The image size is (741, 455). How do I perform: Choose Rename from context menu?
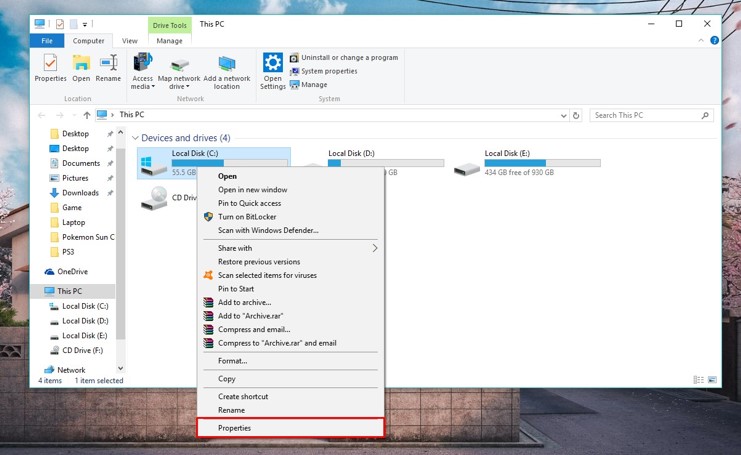[x=290, y=411]
